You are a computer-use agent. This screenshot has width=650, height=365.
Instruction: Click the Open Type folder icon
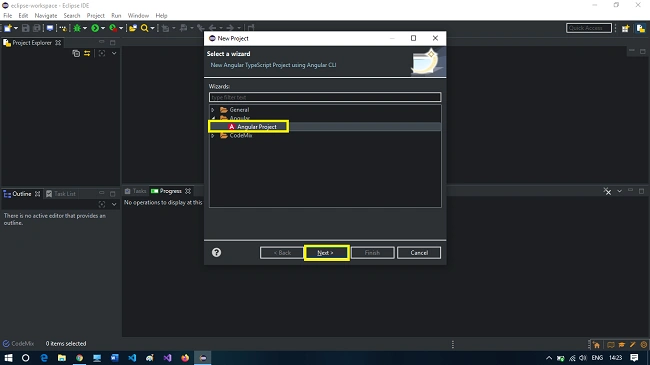tap(133, 28)
